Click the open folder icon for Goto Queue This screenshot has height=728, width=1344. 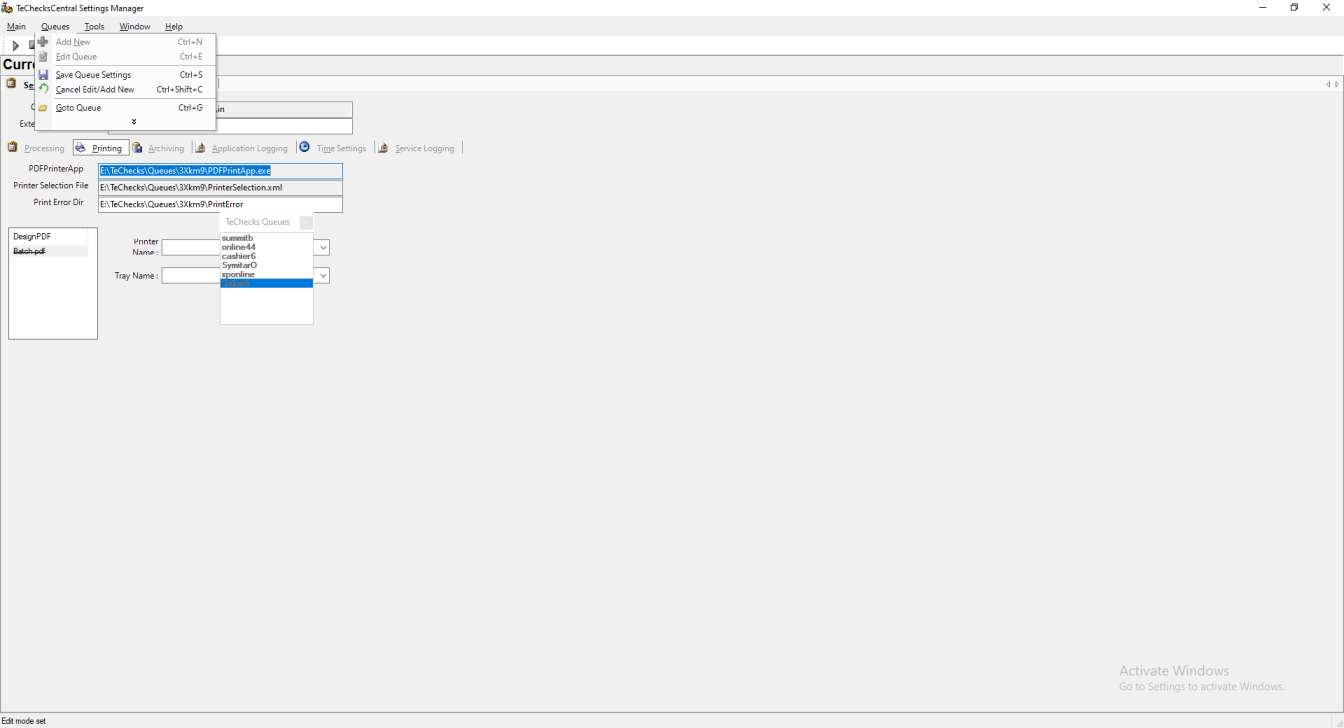click(x=43, y=108)
